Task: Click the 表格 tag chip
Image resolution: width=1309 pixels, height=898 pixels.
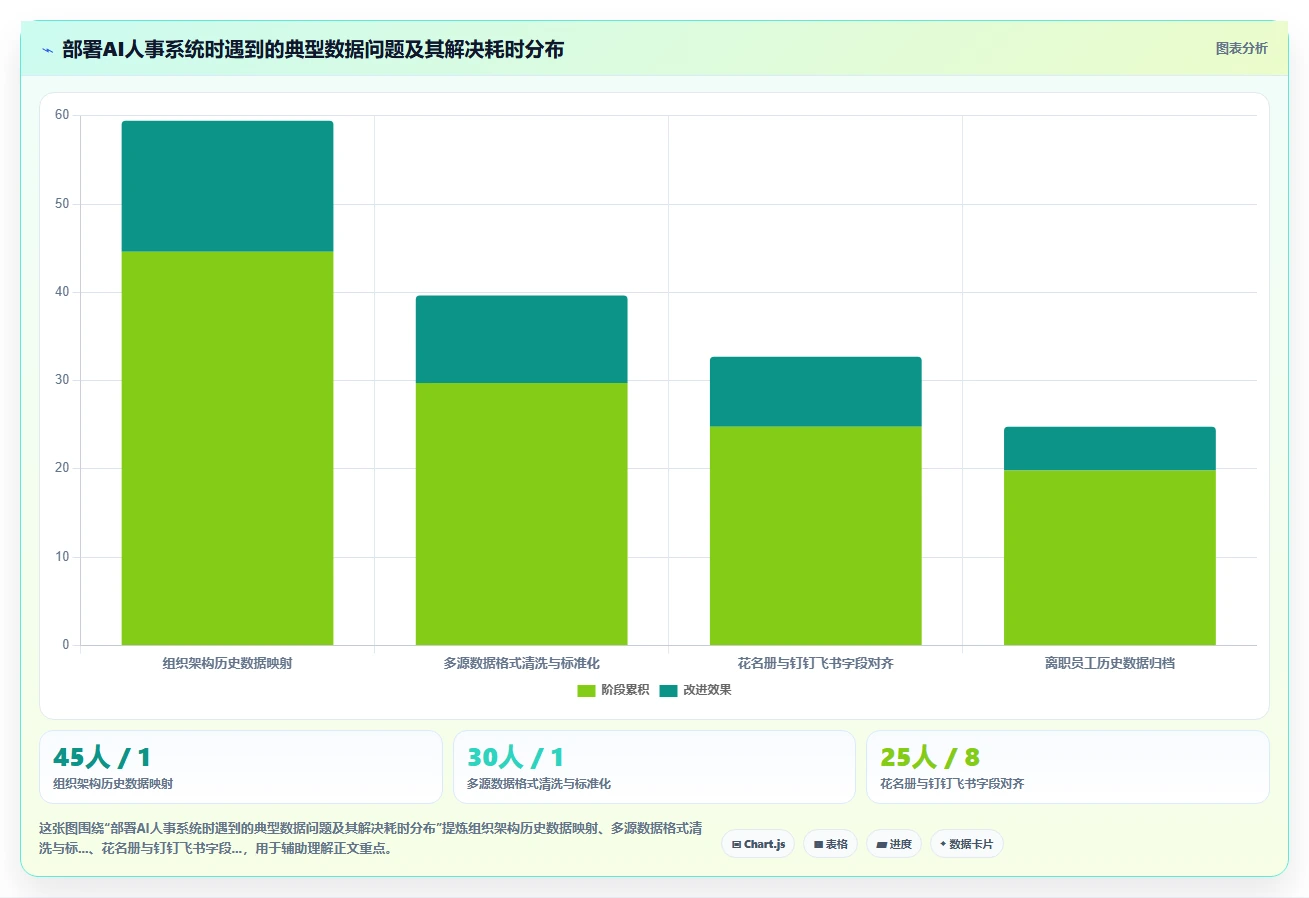Action: point(830,844)
